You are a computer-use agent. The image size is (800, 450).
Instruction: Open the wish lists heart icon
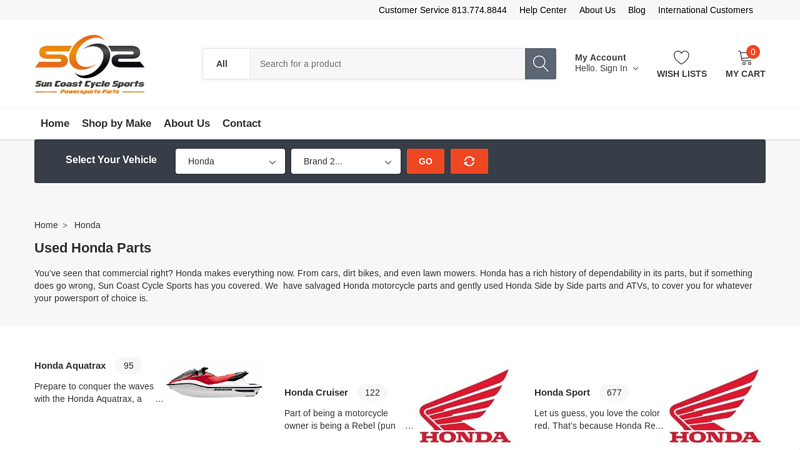tap(681, 58)
